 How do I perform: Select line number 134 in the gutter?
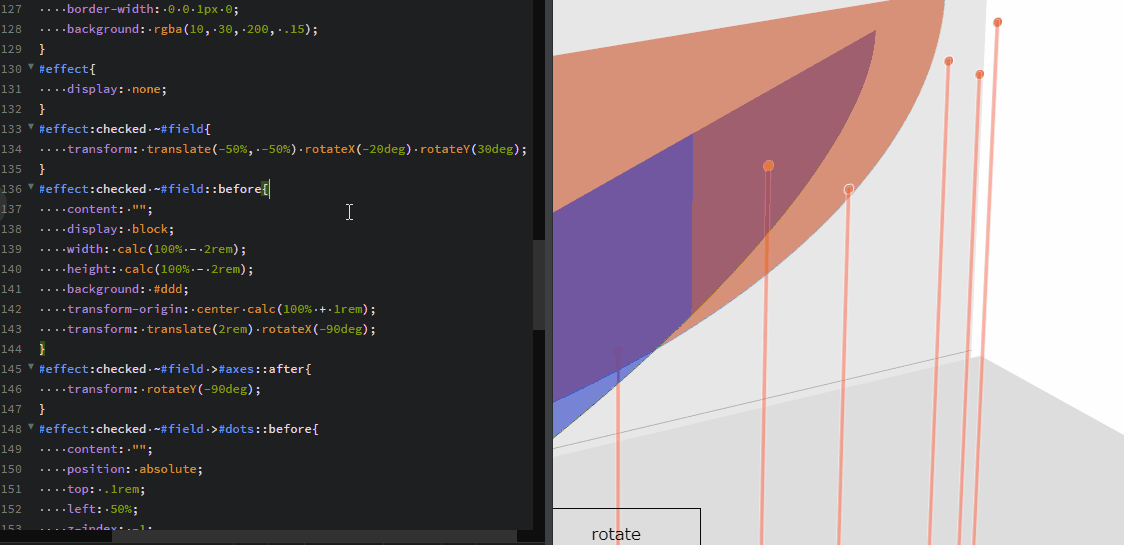(x=14, y=149)
